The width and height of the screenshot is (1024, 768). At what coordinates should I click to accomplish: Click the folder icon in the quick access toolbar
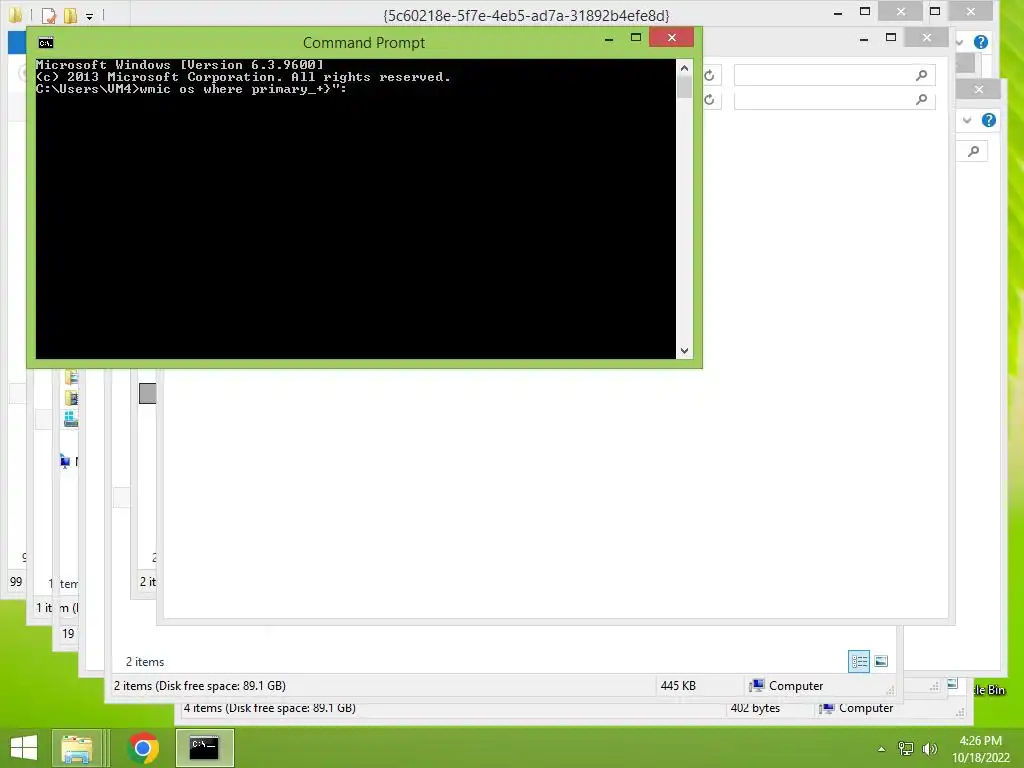click(14, 14)
